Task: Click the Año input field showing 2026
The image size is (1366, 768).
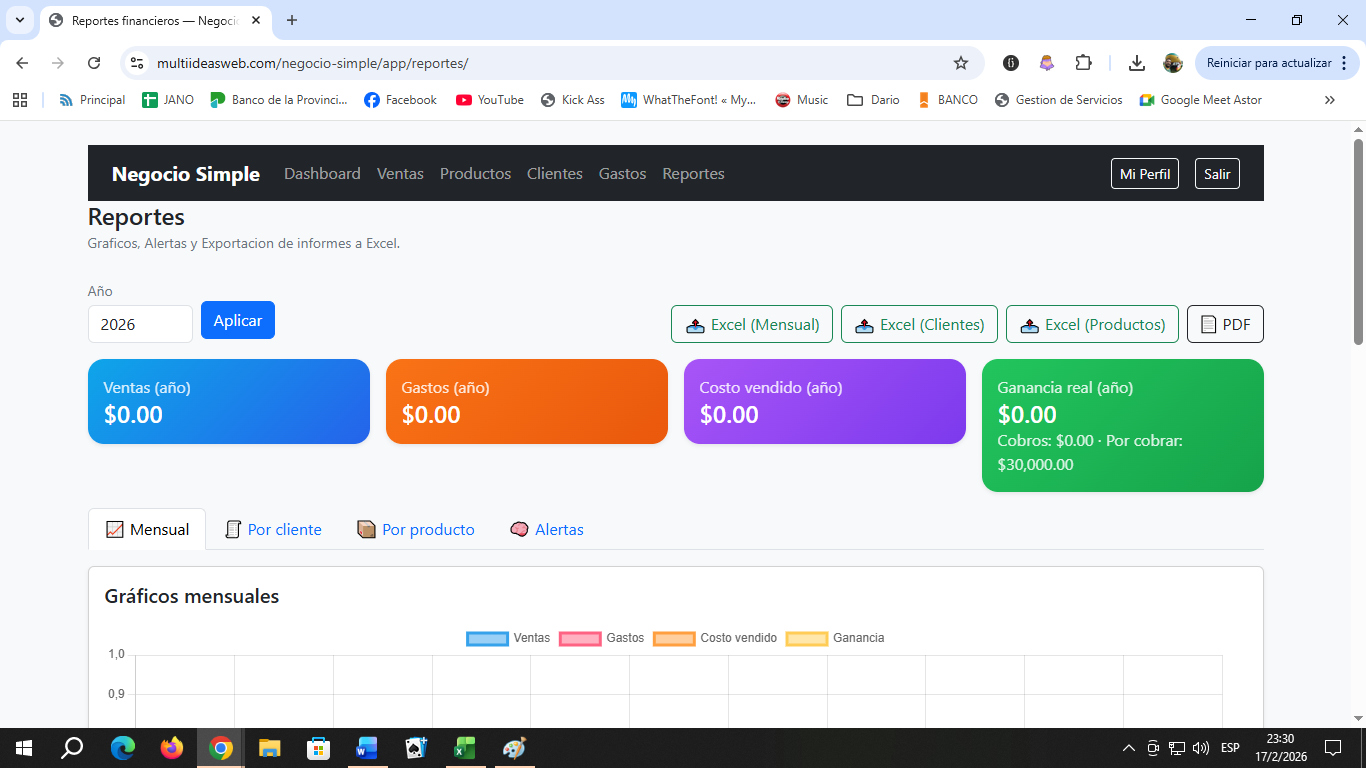Action: (x=140, y=324)
